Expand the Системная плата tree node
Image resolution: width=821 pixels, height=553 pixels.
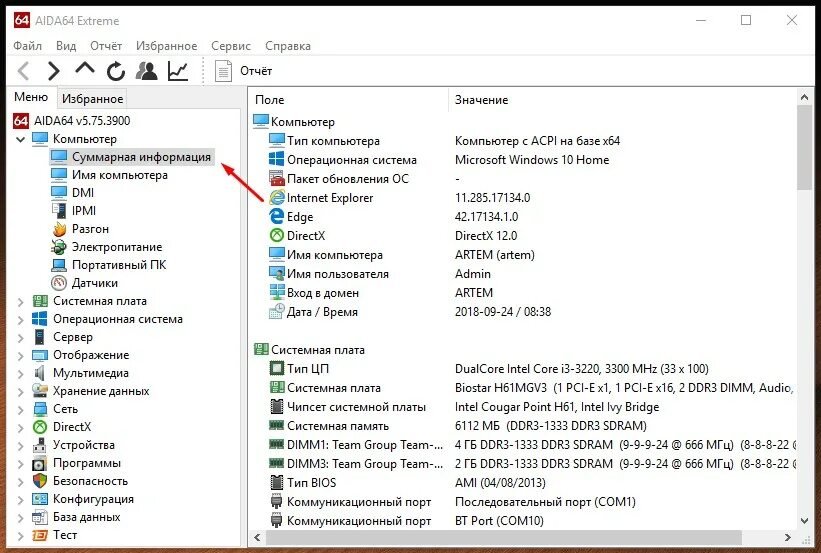(x=20, y=302)
